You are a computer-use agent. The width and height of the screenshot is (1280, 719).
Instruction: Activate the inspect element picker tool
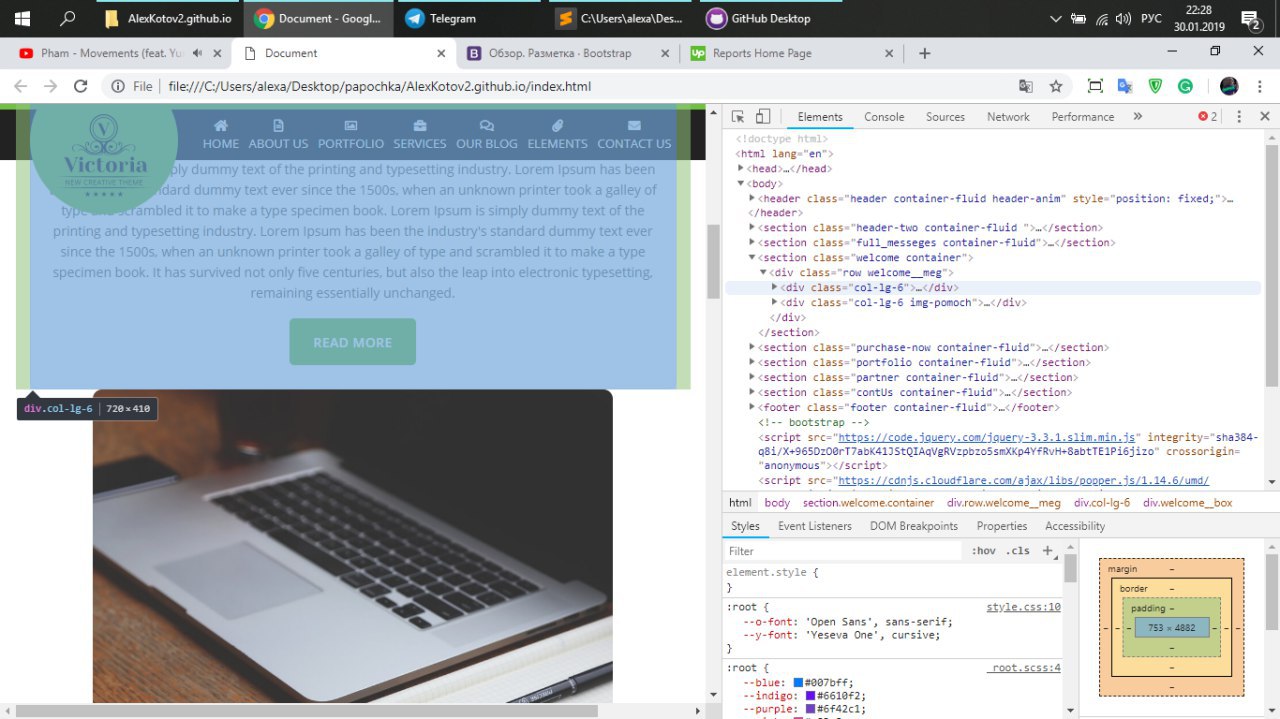tap(737, 117)
